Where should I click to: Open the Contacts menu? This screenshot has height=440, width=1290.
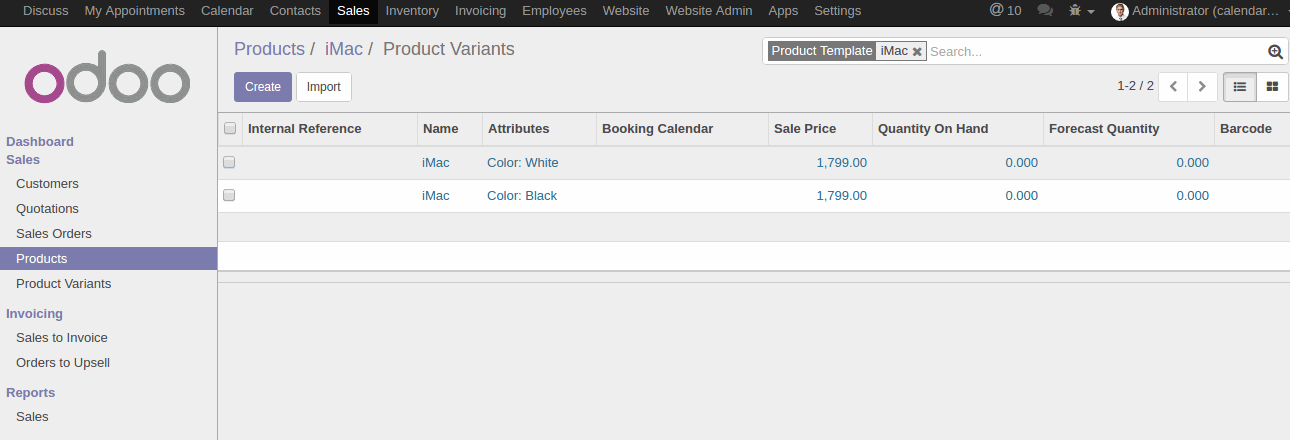[x=295, y=11]
